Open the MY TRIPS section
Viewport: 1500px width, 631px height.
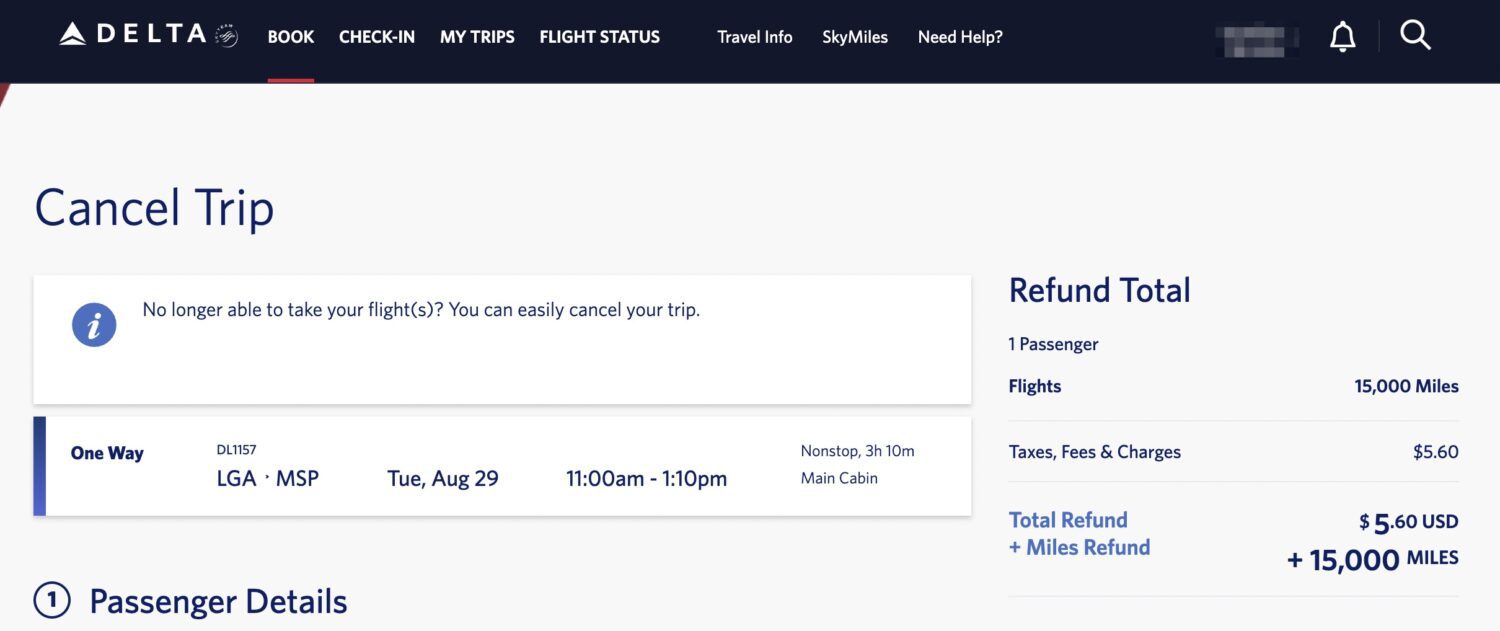pyautogui.click(x=477, y=37)
